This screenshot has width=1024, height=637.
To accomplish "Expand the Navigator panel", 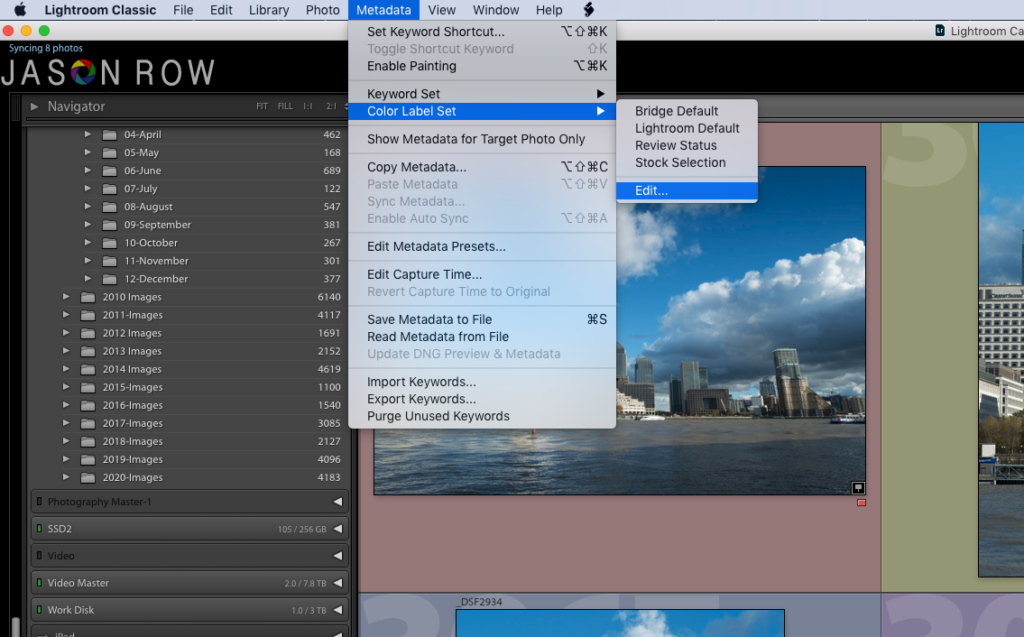I will coord(34,106).
